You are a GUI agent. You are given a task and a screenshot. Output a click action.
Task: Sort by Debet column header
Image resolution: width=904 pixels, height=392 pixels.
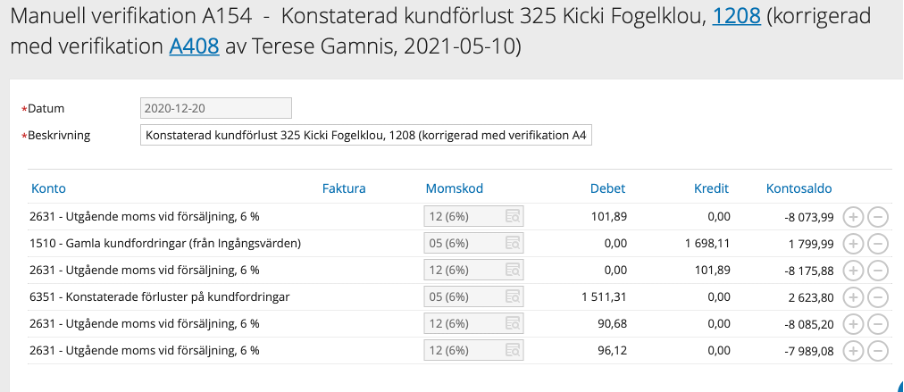pos(608,189)
